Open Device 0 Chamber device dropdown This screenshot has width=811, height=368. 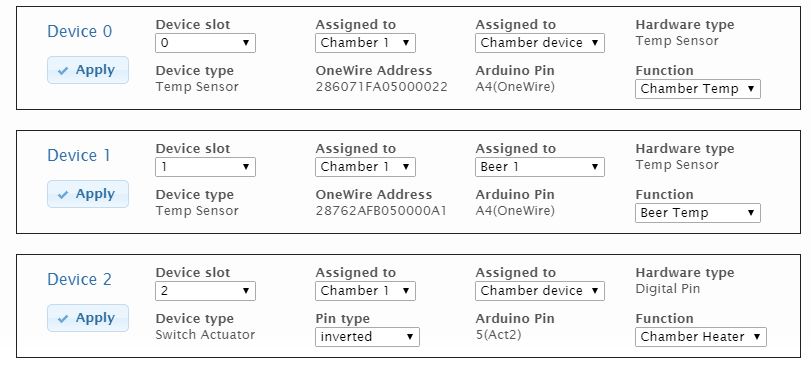pos(540,43)
